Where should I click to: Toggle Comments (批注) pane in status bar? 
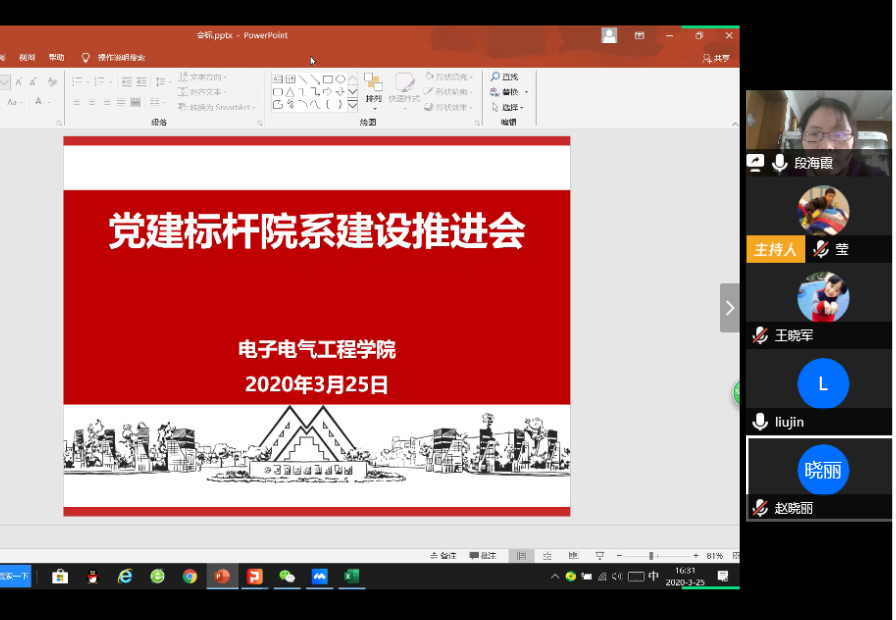(x=482, y=556)
